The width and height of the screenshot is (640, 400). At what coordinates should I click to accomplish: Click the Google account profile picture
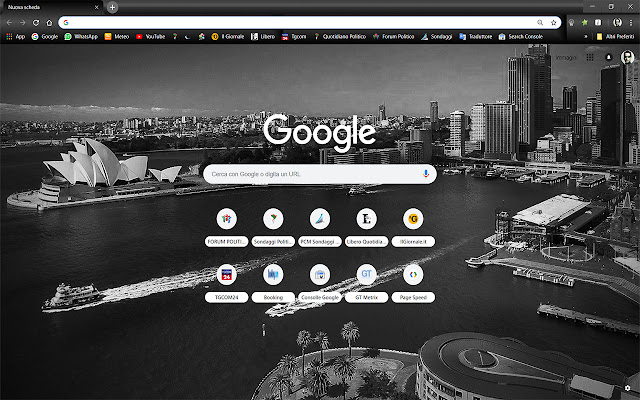627,58
